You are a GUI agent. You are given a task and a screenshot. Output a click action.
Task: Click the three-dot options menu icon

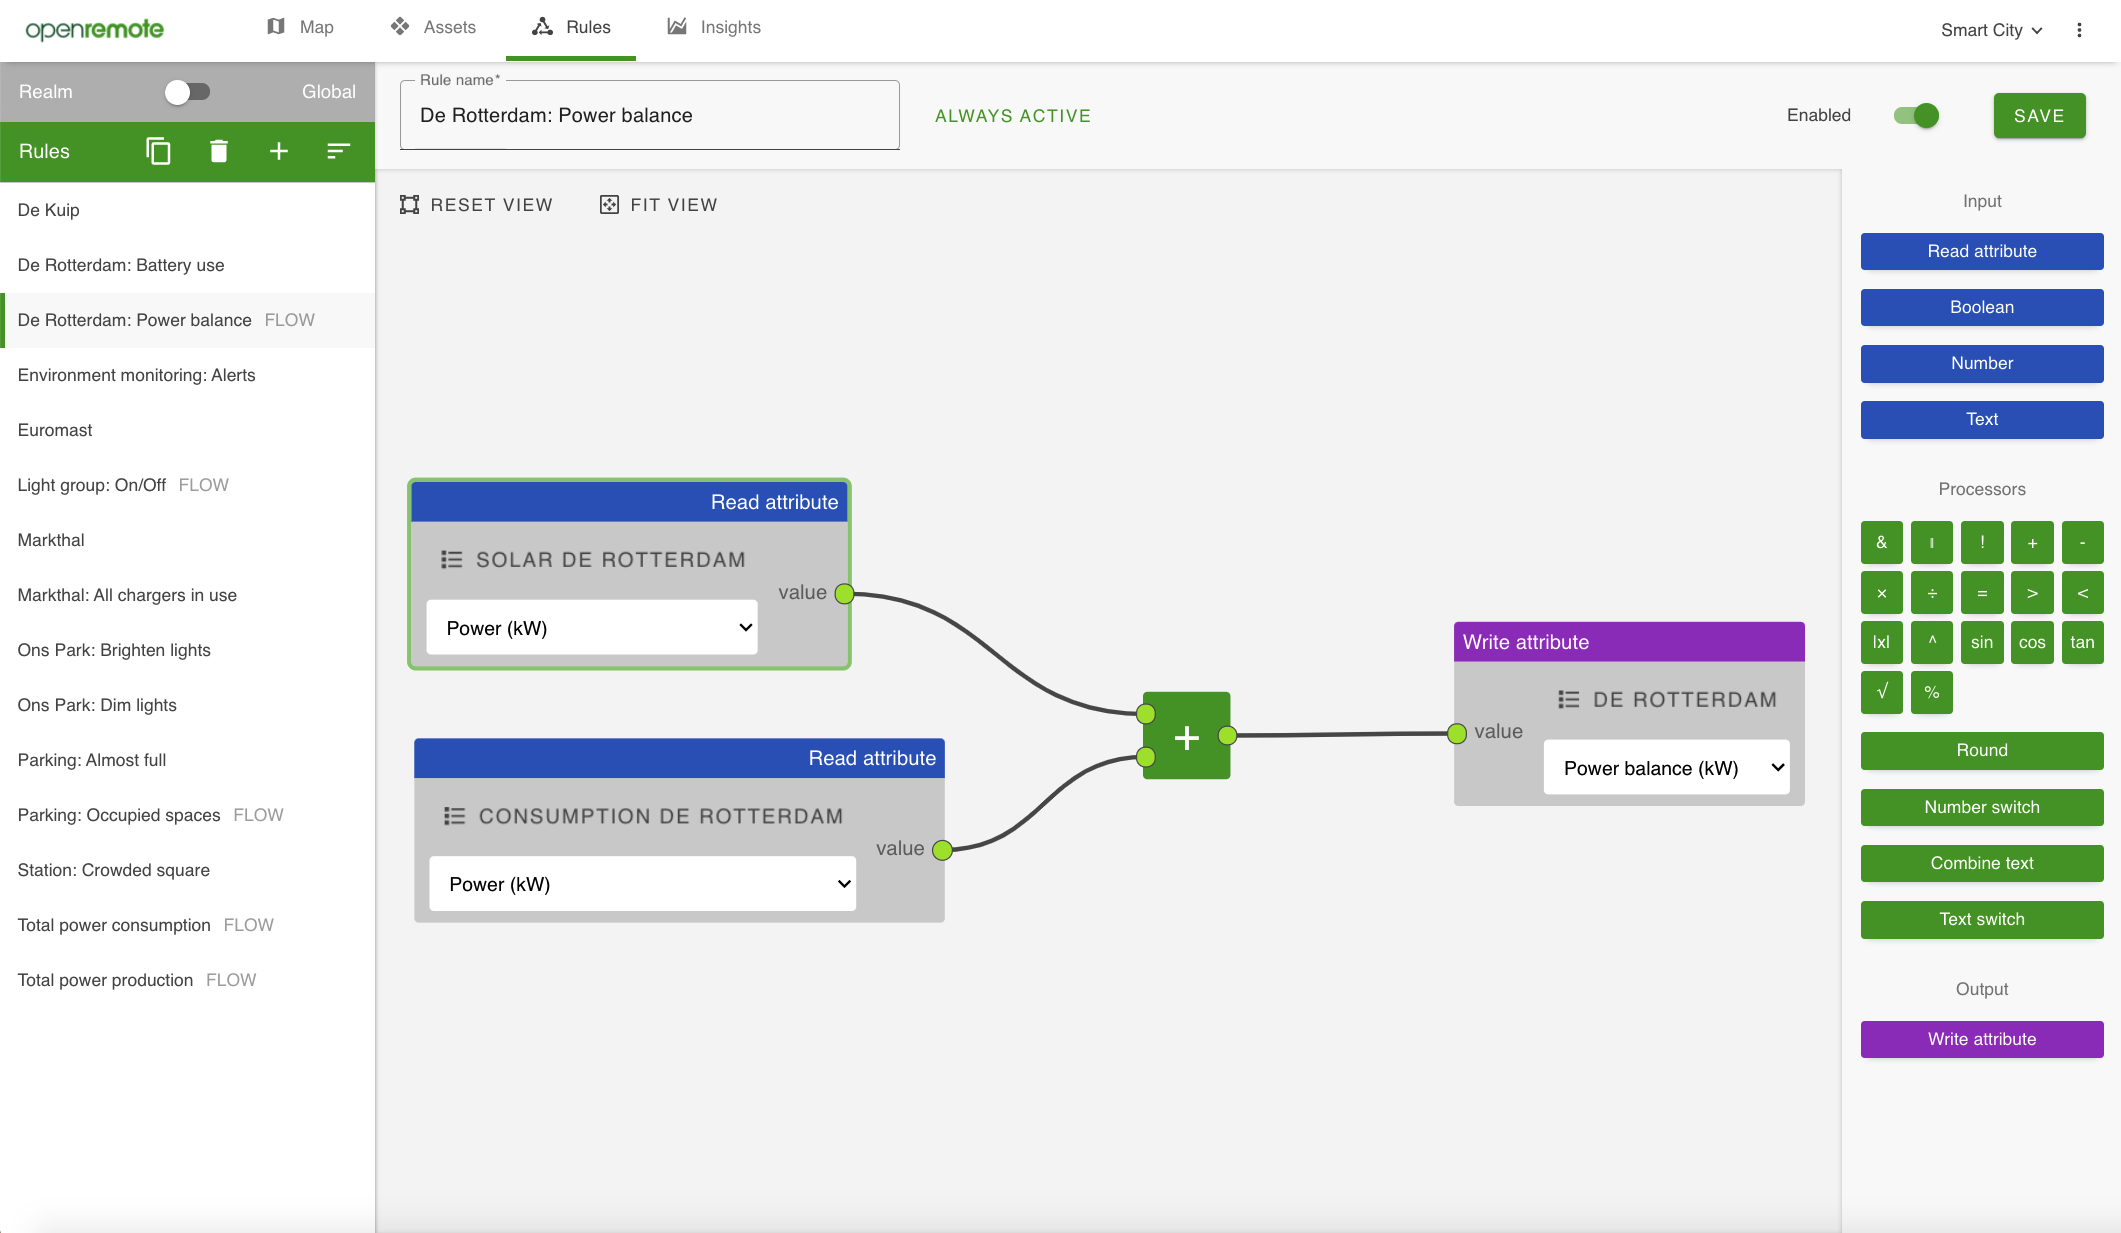pyautogui.click(x=2079, y=30)
